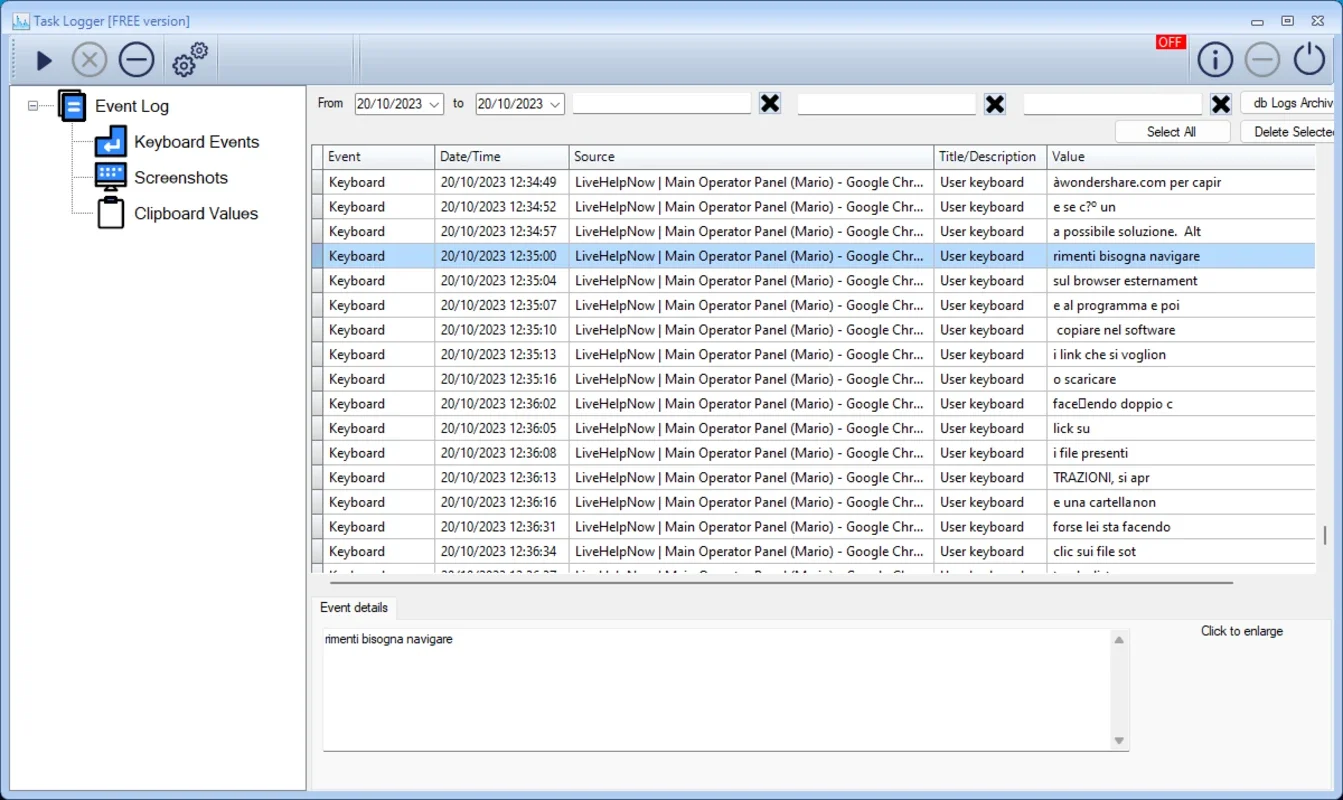1343x800 pixels.
Task: Click the Select All button
Action: point(1172,132)
